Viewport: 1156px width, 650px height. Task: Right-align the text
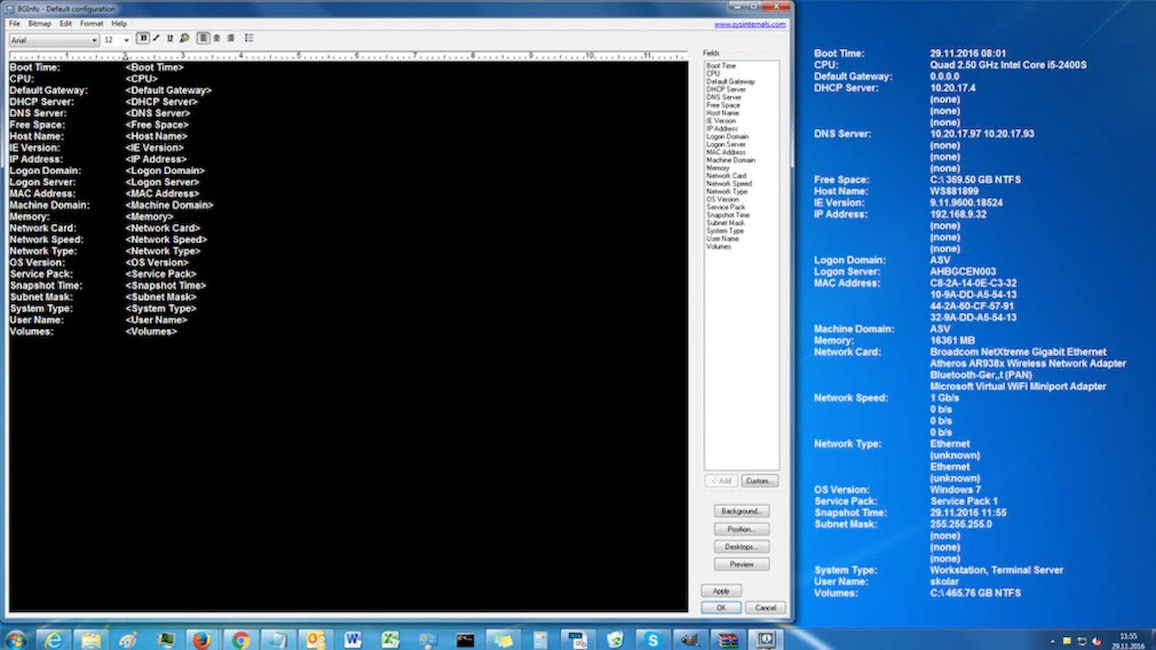[232, 38]
